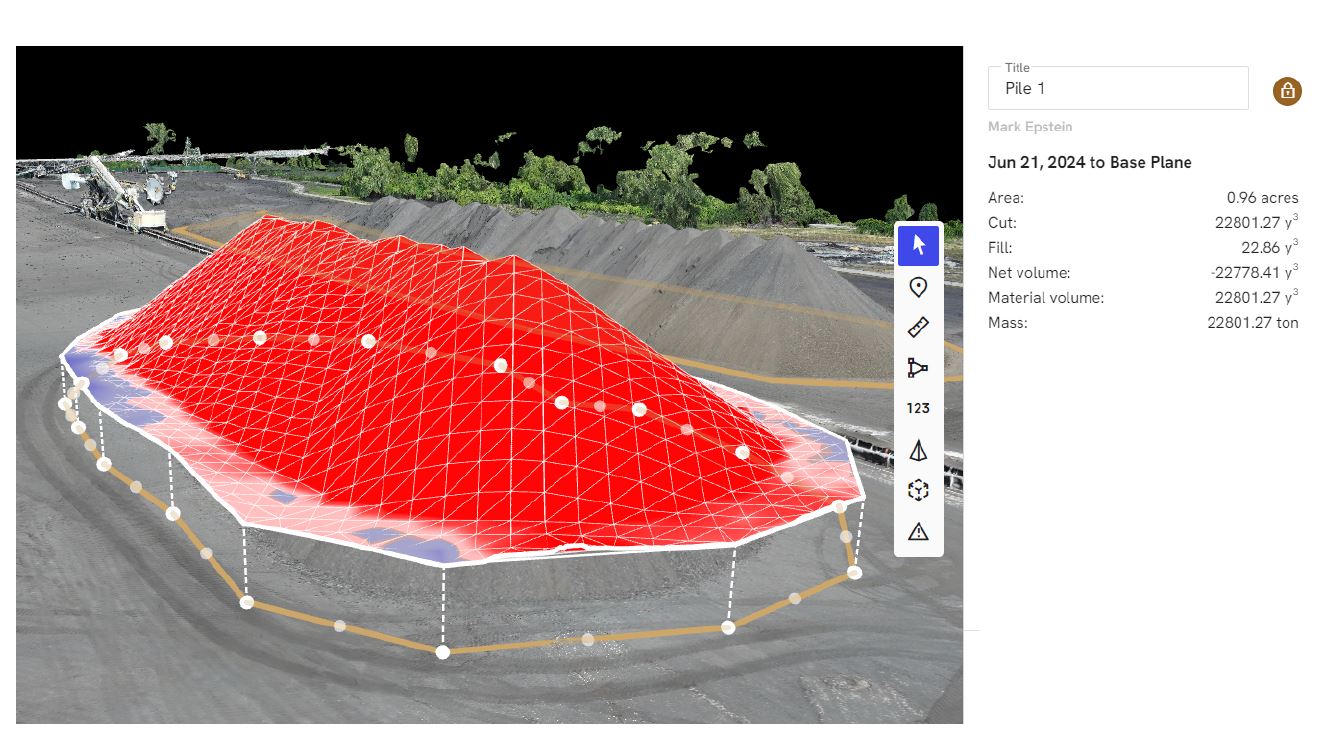Click into the Pile 1 title field
1321x749 pixels.
1117,89
